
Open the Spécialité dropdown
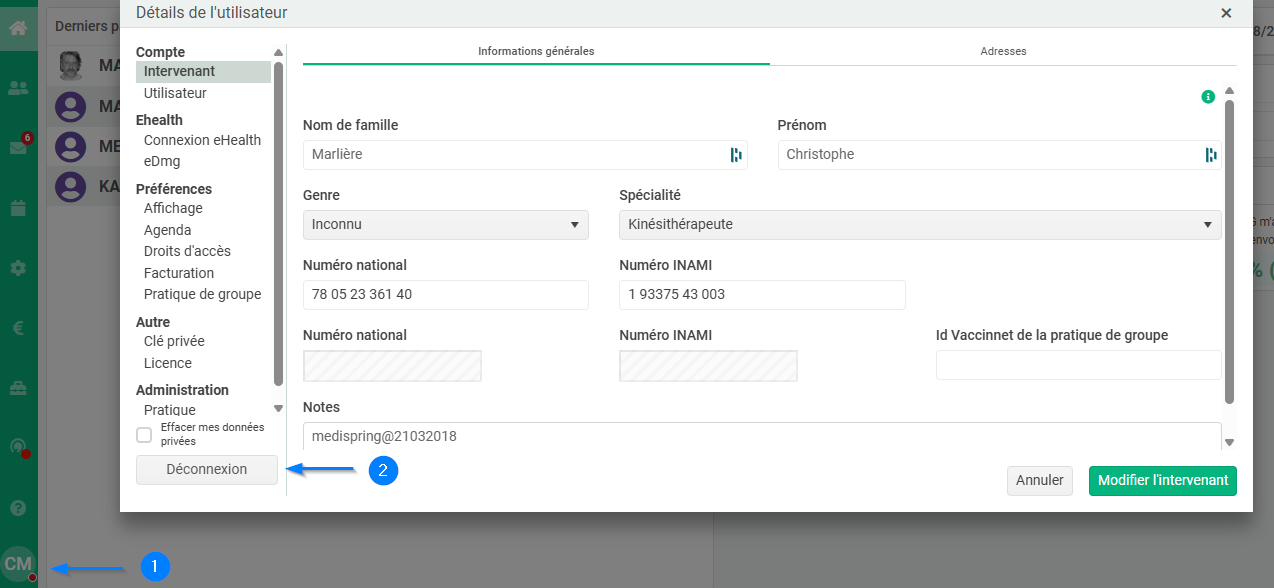pos(920,224)
